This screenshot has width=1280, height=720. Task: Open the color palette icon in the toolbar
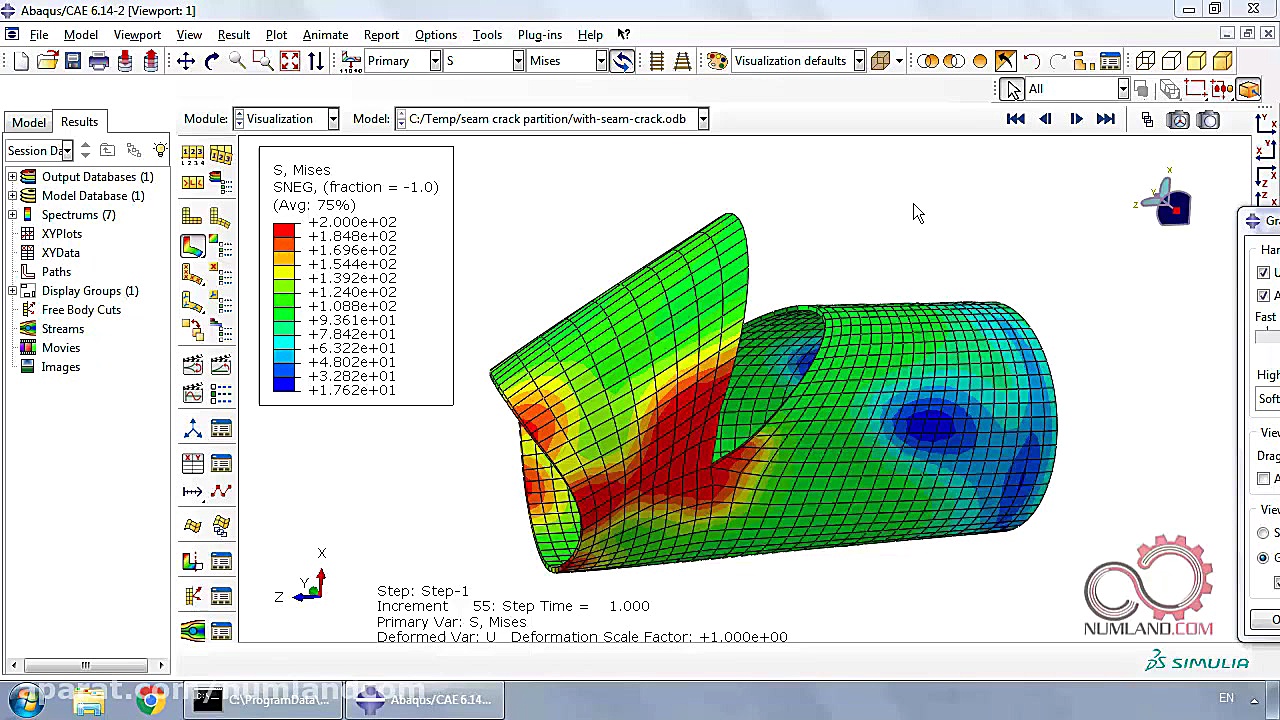pos(717,61)
